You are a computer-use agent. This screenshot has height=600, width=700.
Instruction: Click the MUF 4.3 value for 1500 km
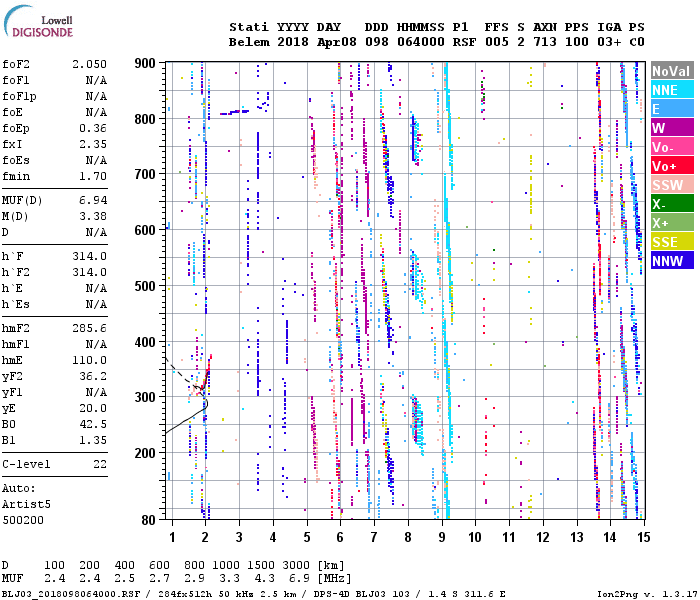pos(264,579)
